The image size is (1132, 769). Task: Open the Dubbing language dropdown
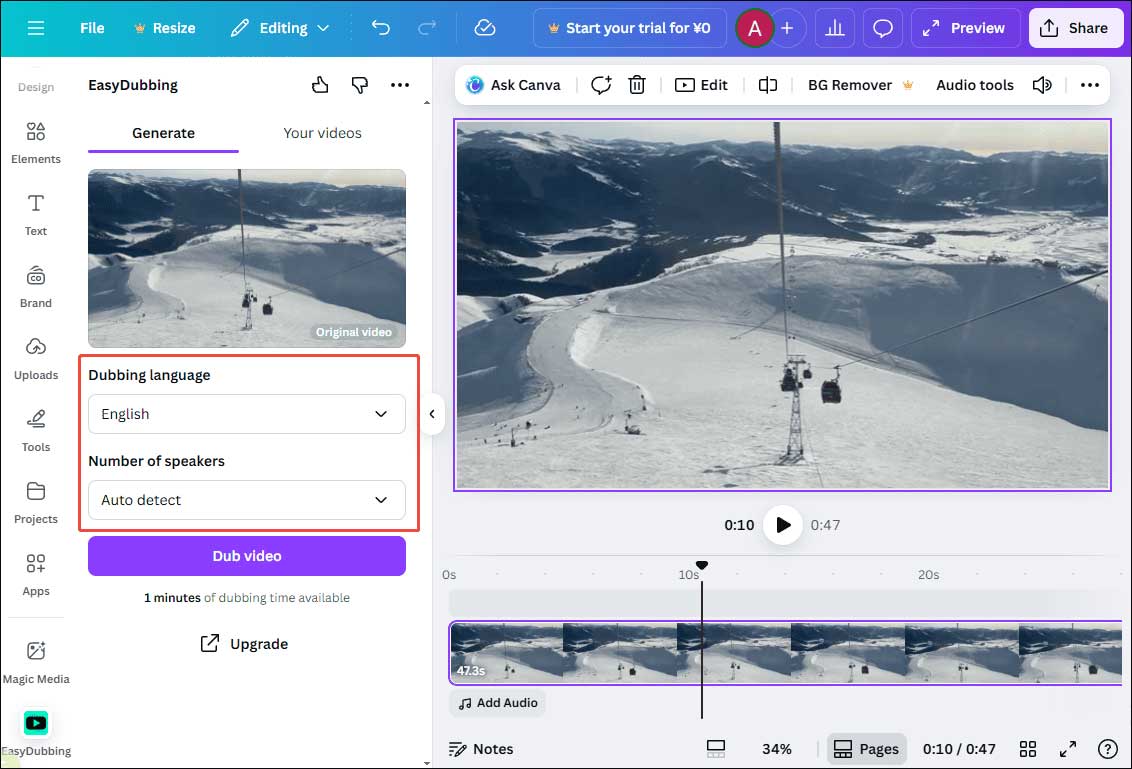(246, 413)
